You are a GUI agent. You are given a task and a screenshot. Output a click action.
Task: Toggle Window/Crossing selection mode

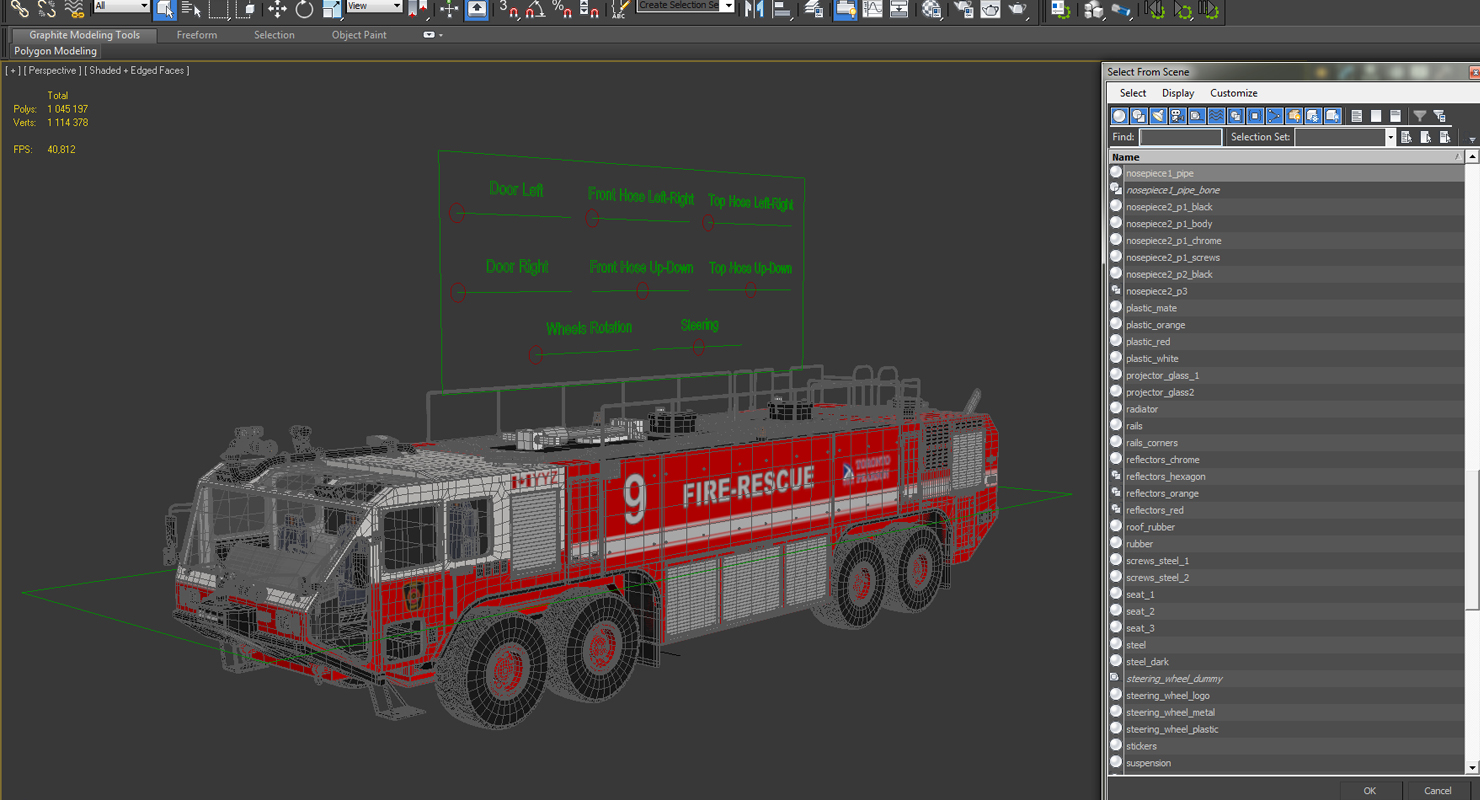click(246, 9)
